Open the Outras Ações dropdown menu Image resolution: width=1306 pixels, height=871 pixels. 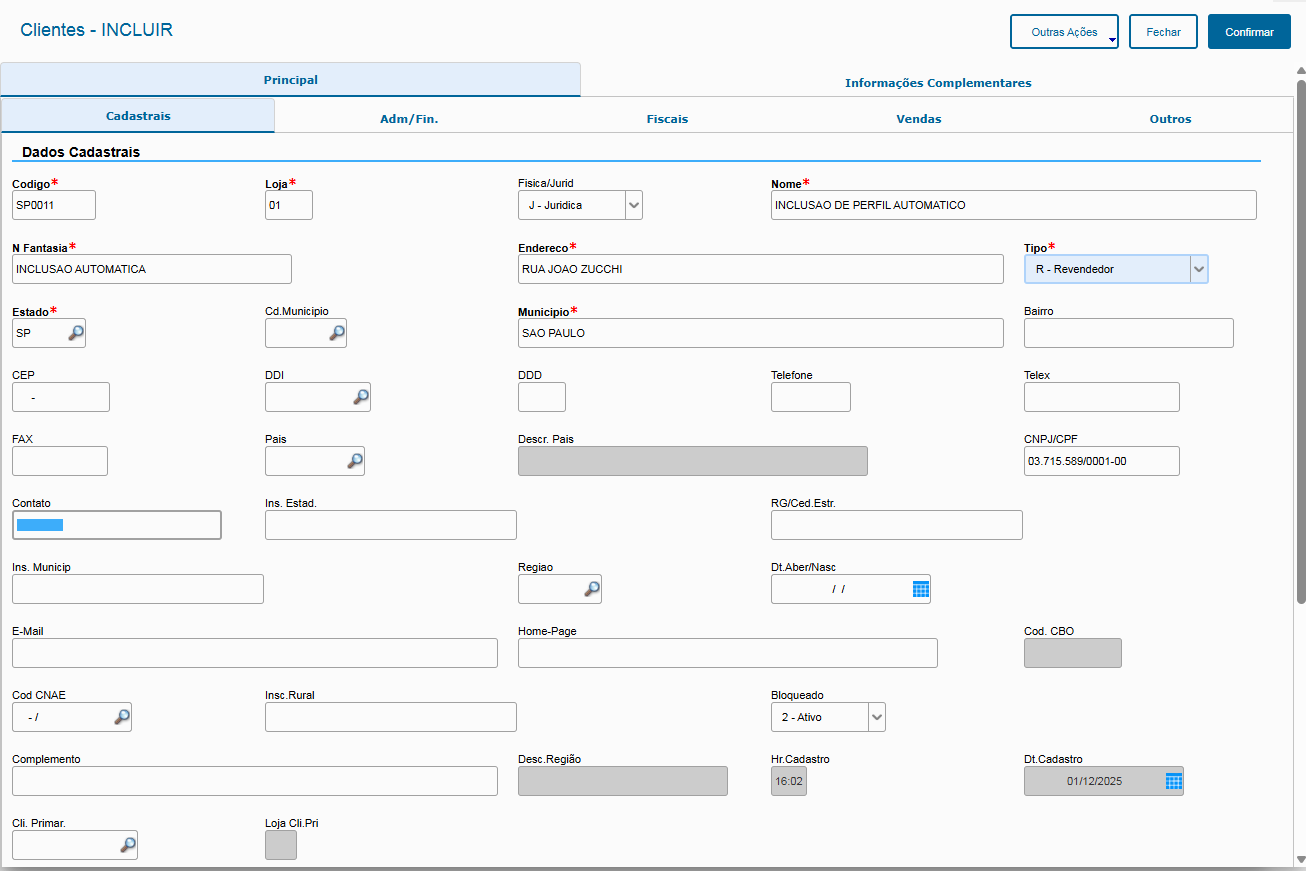1064,32
